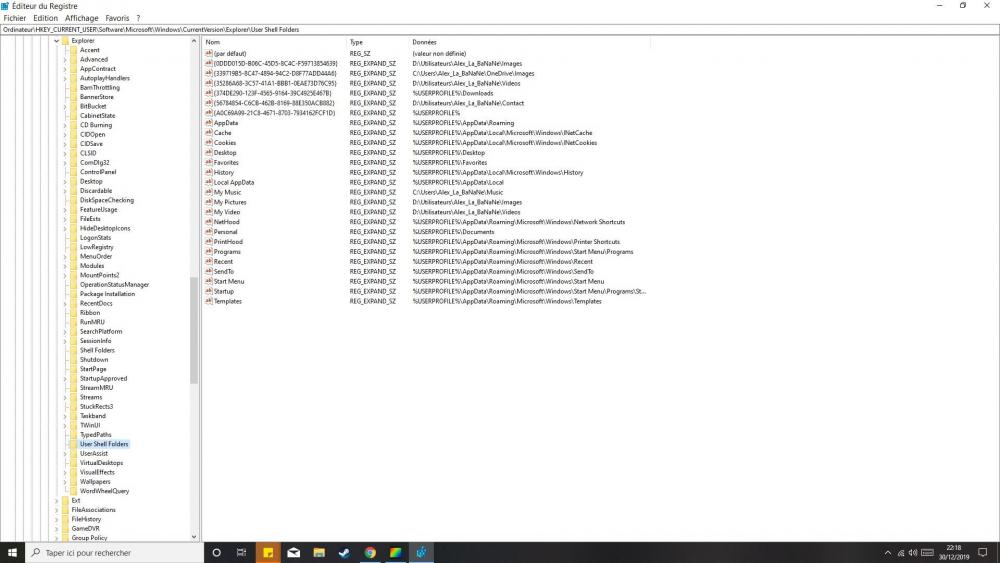Click the Registry Editor taskbar icon
1000x563 pixels.
click(x=421, y=553)
